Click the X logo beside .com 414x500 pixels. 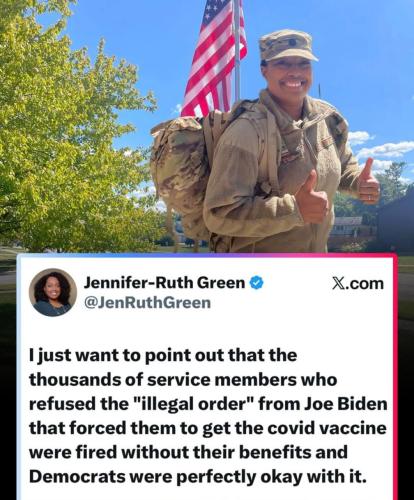(x=339, y=283)
